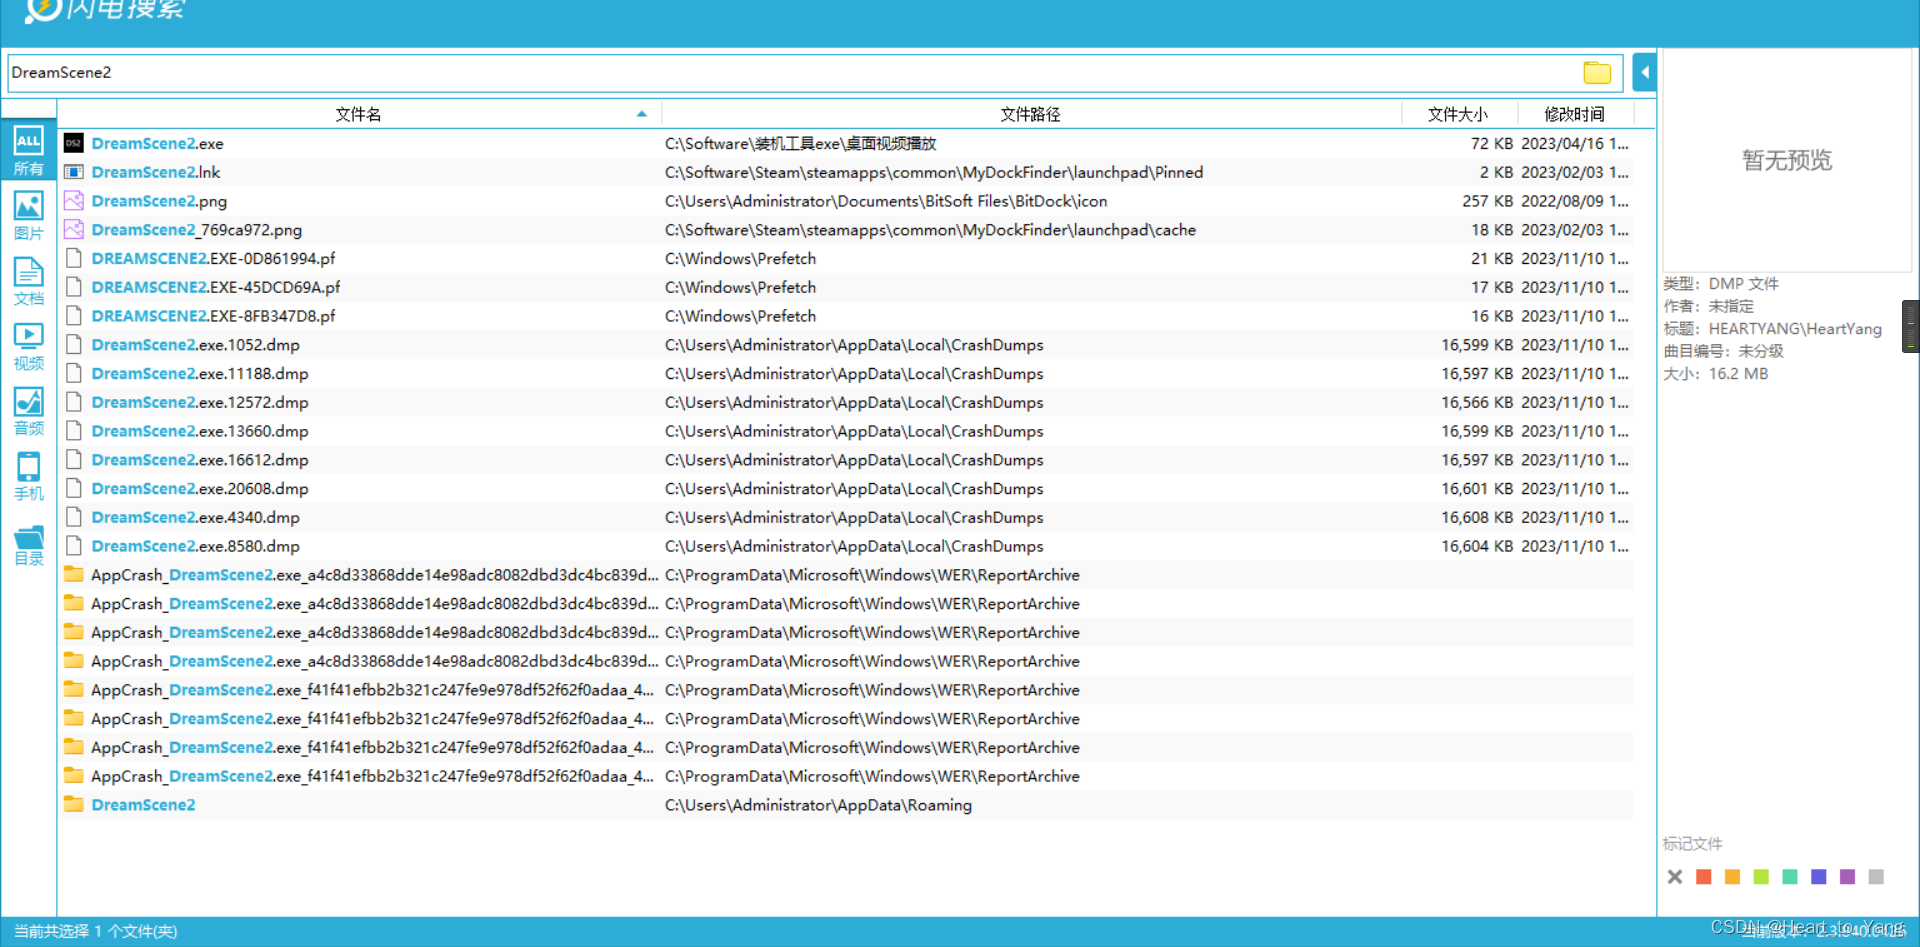
Task: Switch to the Pictures (图片) category
Action: tap(28, 216)
